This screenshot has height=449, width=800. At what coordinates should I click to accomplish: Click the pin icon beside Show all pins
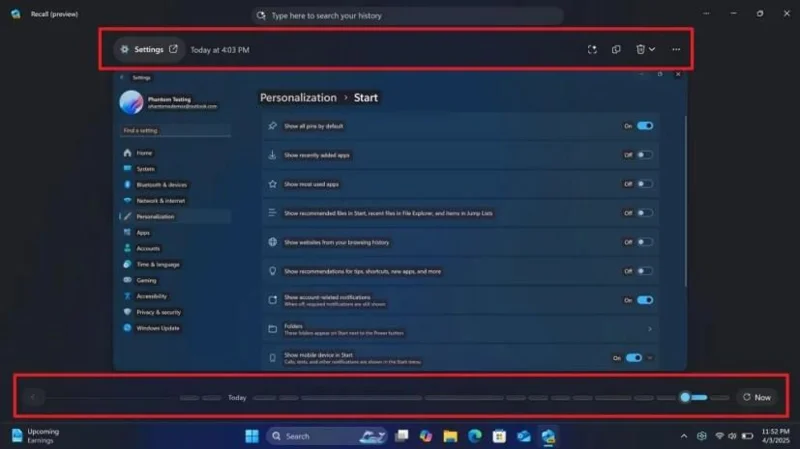(272, 126)
